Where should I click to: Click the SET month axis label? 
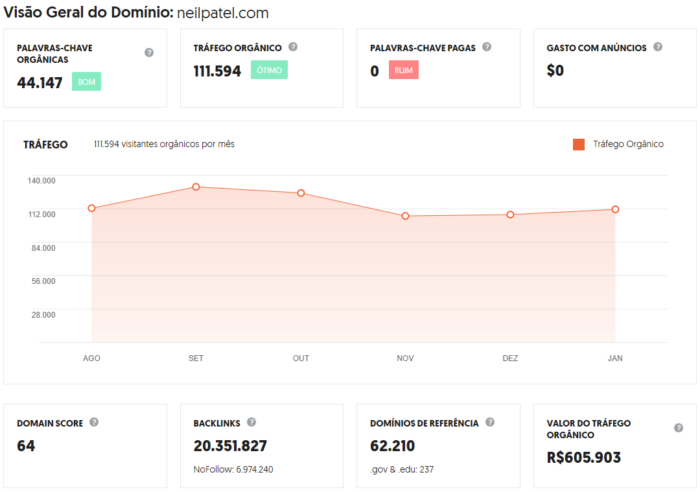click(x=196, y=358)
